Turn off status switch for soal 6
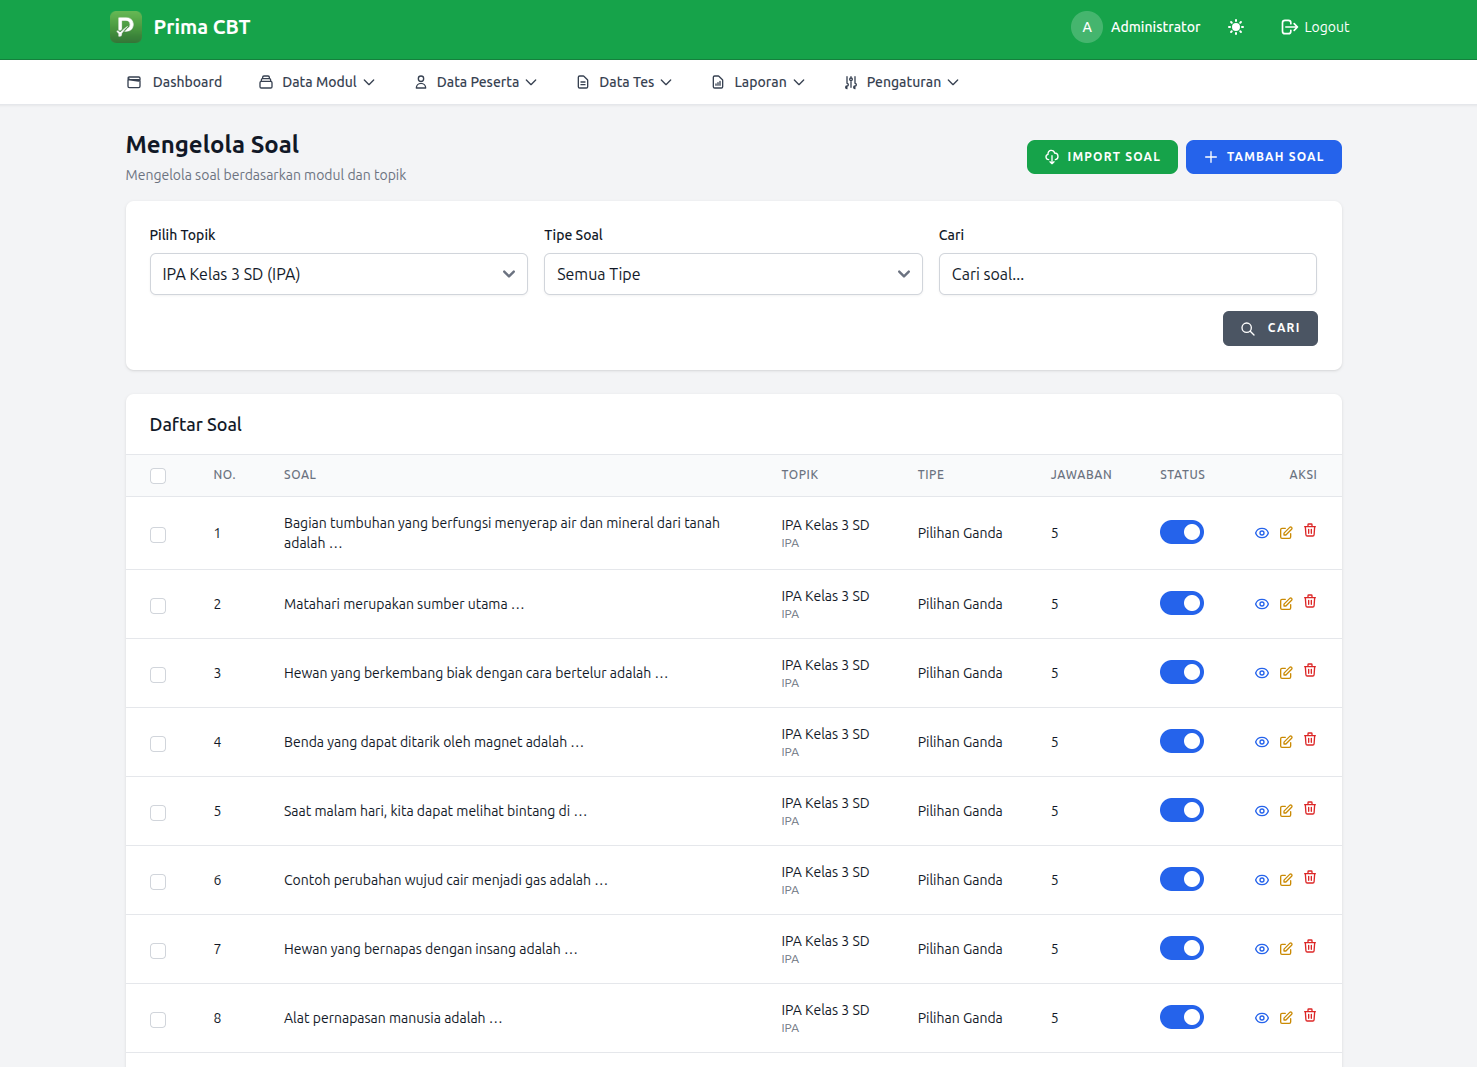1477x1067 pixels. coord(1182,878)
